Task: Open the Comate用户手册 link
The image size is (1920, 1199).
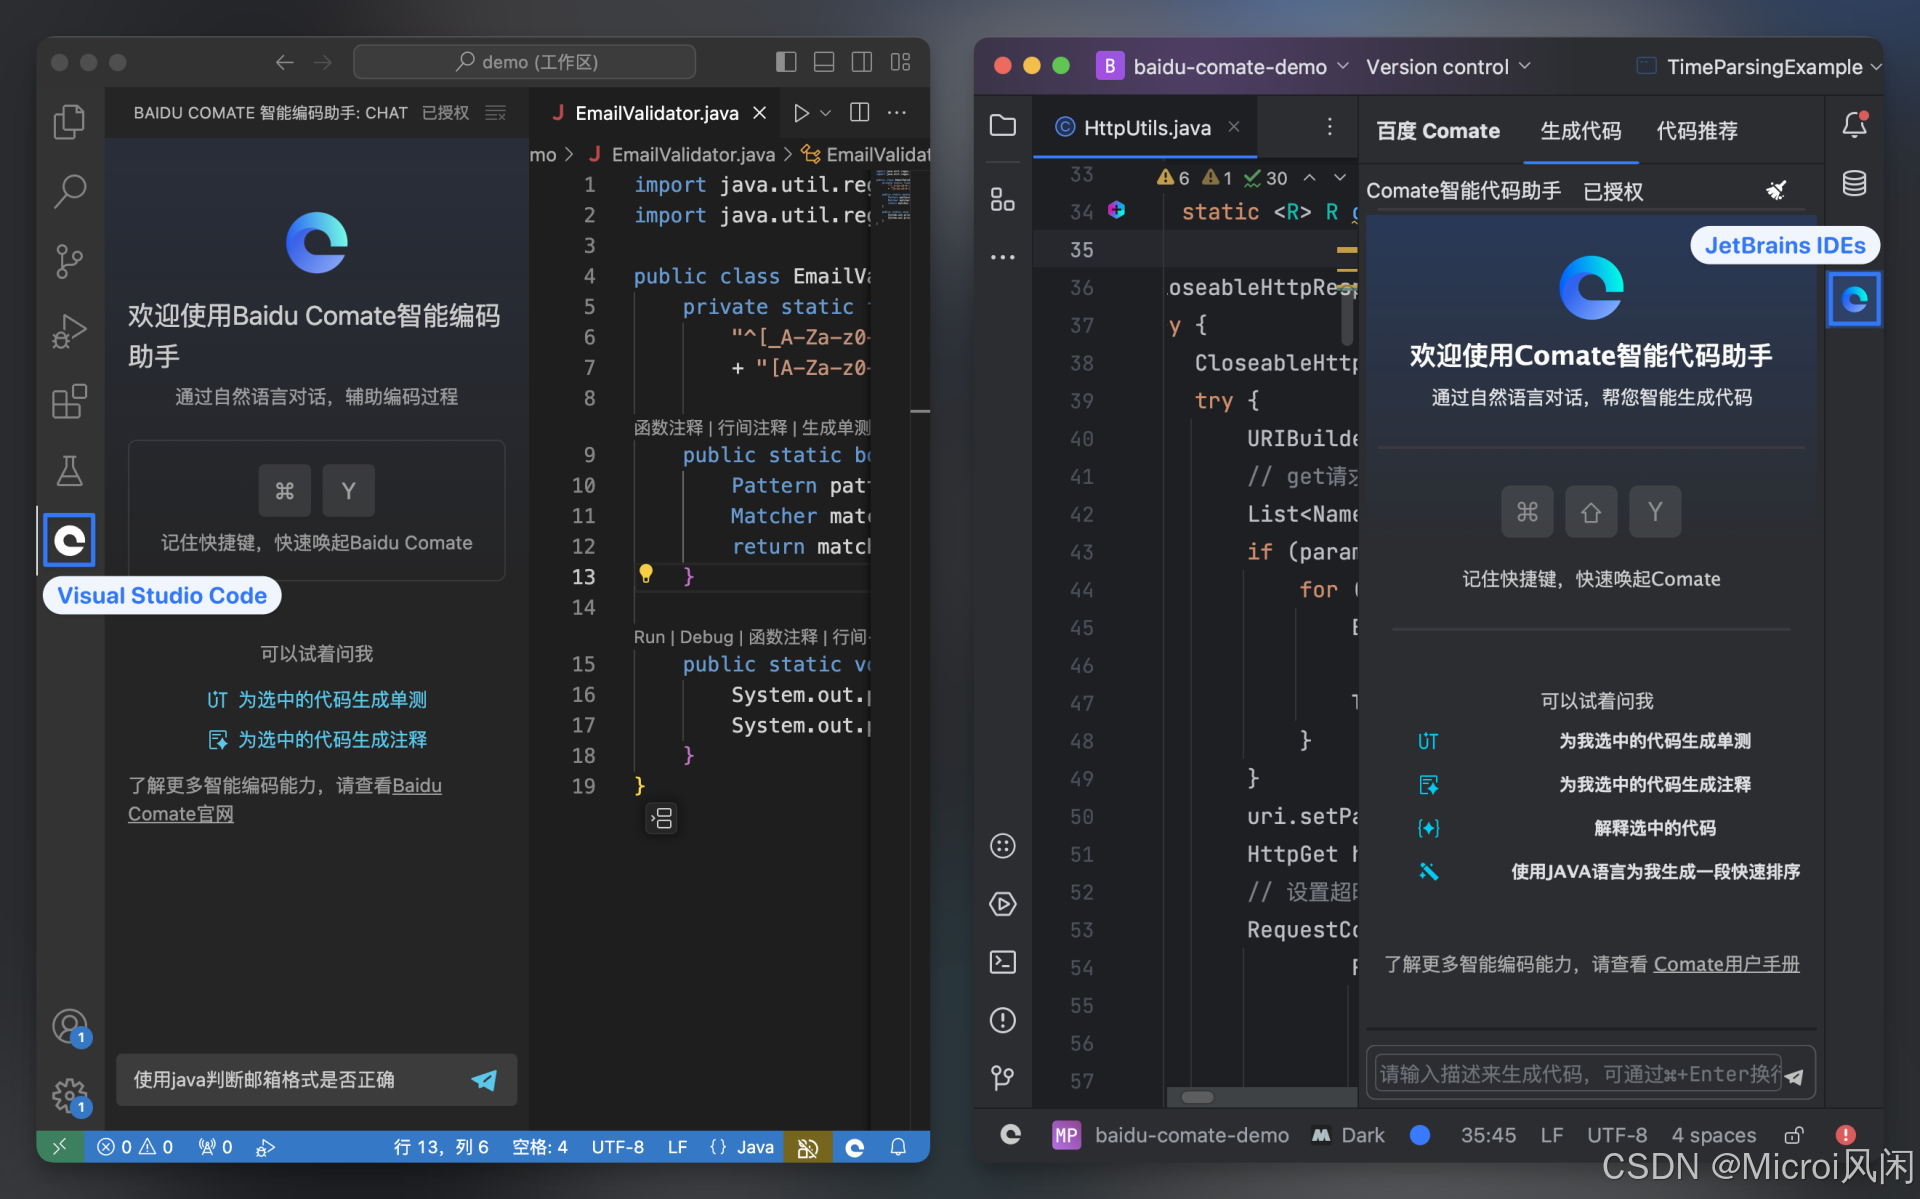Action: tap(1726, 964)
